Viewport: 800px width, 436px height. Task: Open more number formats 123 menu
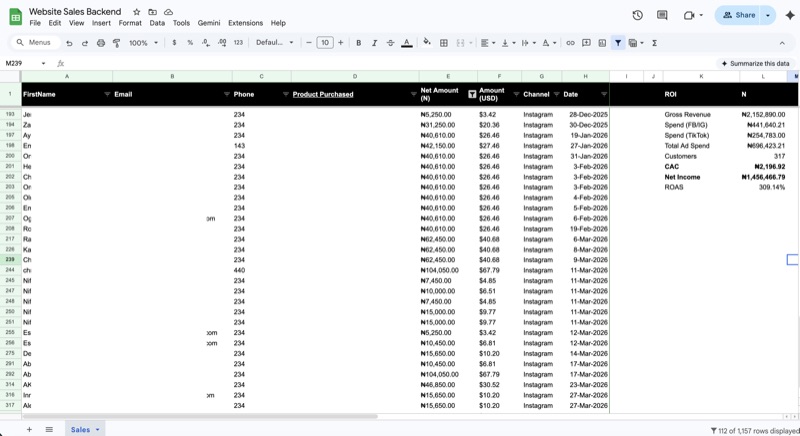238,43
